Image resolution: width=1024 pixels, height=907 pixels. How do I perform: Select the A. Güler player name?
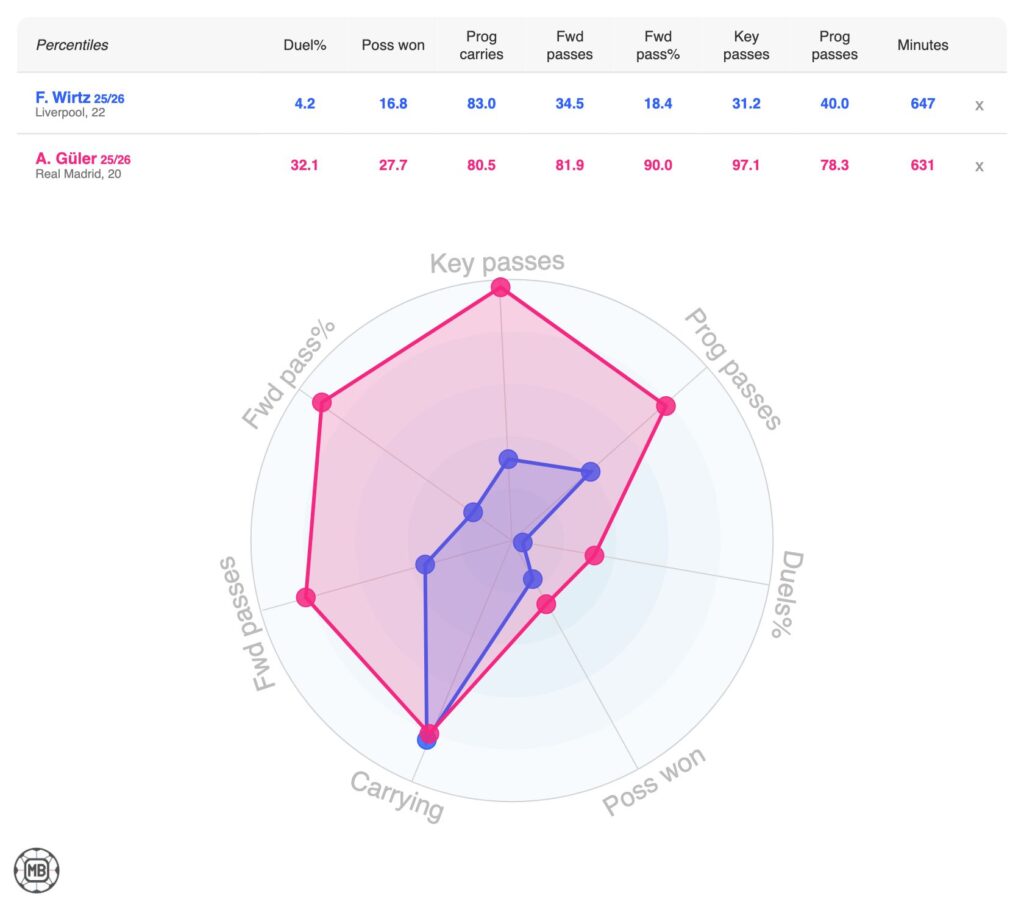[x=66, y=158]
